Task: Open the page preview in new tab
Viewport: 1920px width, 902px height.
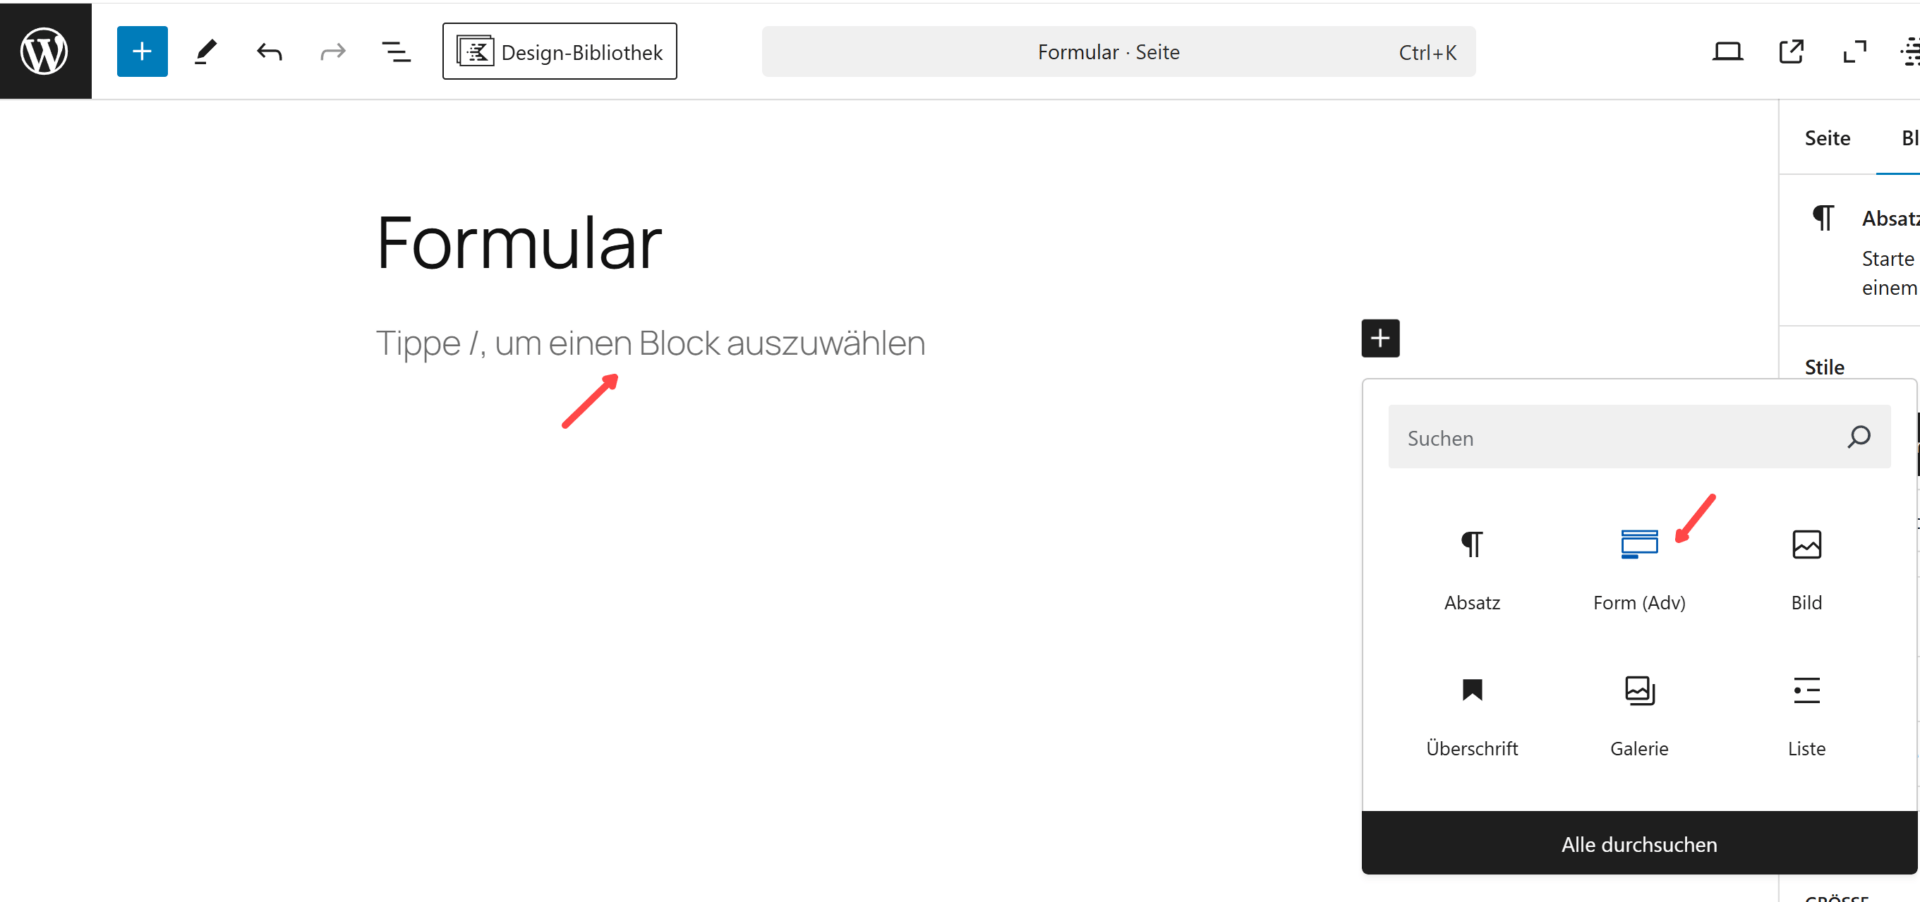Action: tap(1791, 51)
